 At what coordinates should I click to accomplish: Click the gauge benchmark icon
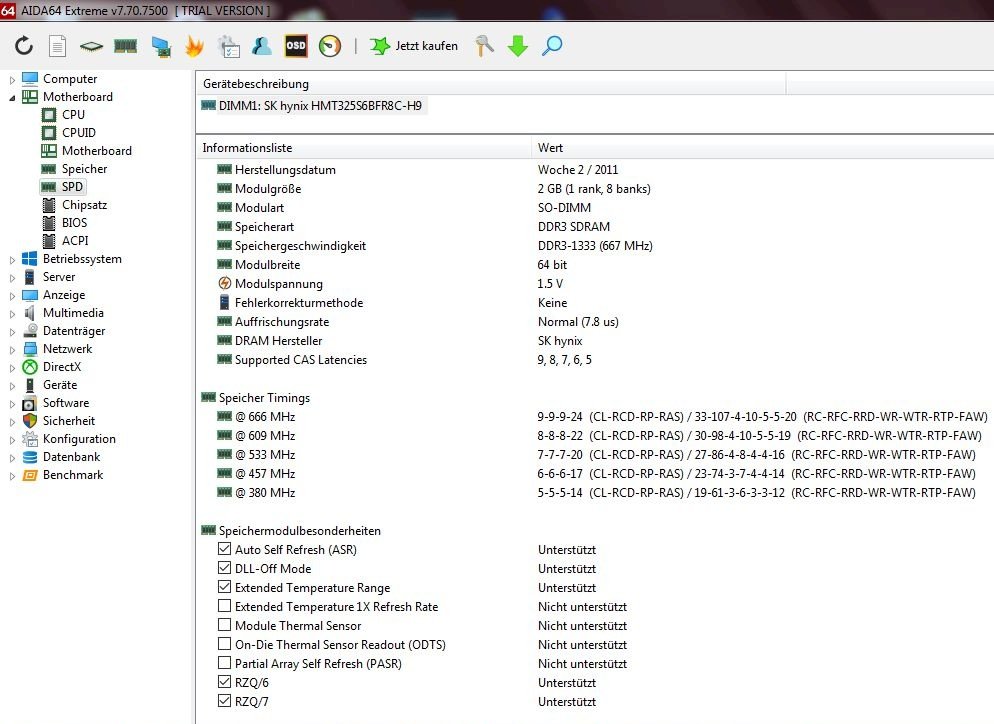(329, 46)
